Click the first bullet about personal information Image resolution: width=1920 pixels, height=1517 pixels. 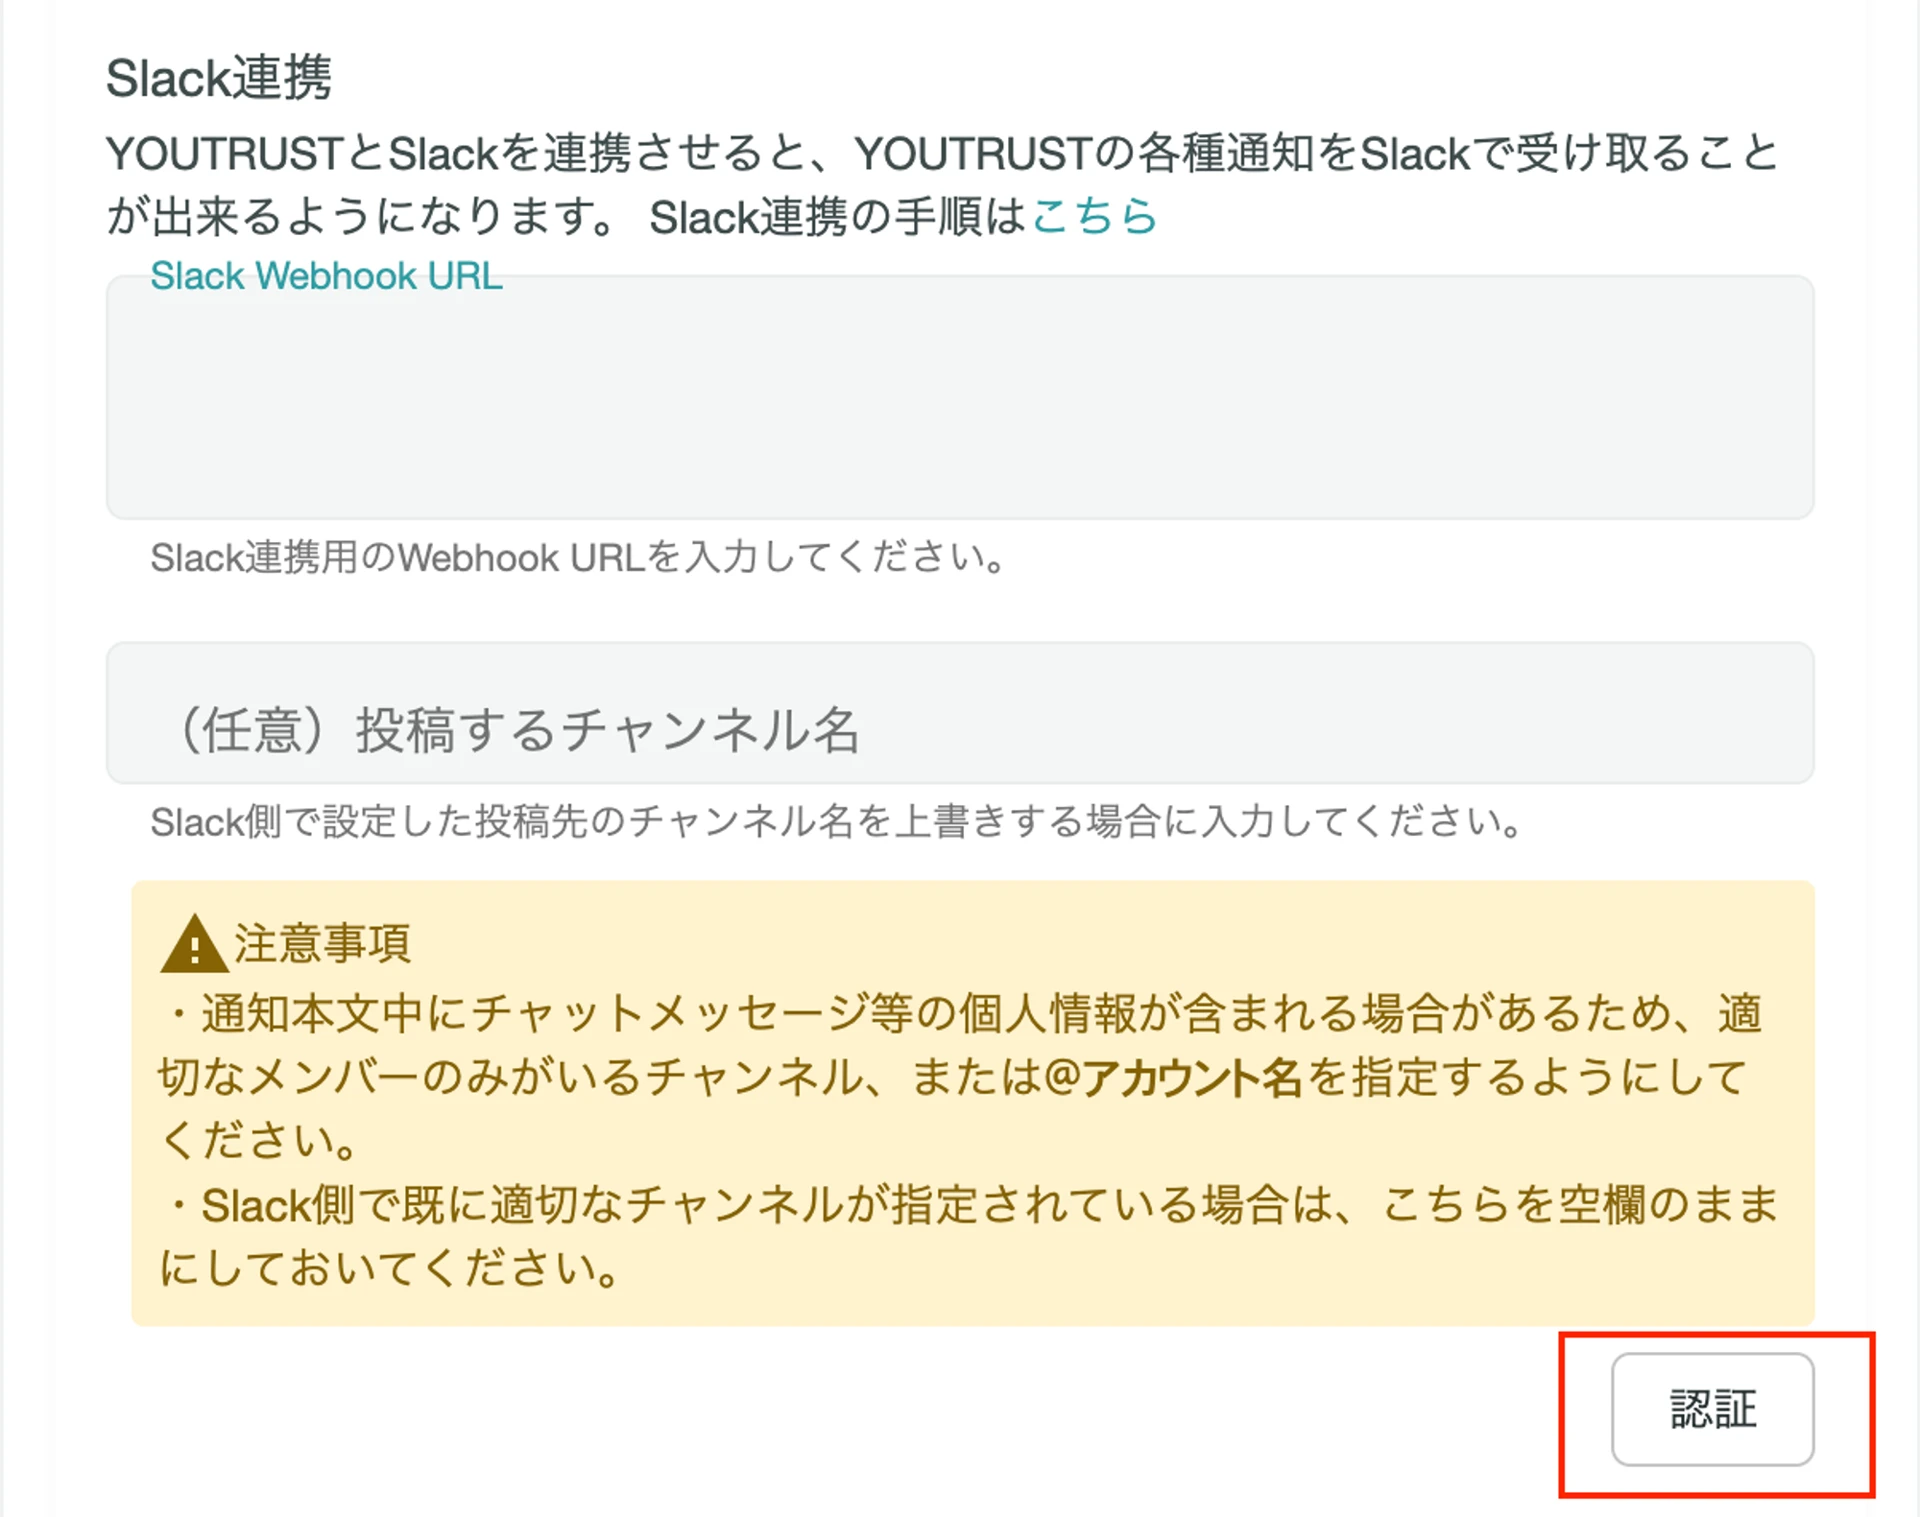tap(960, 1013)
